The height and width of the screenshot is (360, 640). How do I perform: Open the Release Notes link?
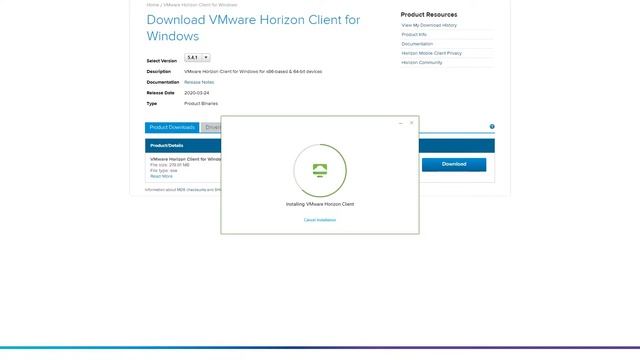[199, 82]
